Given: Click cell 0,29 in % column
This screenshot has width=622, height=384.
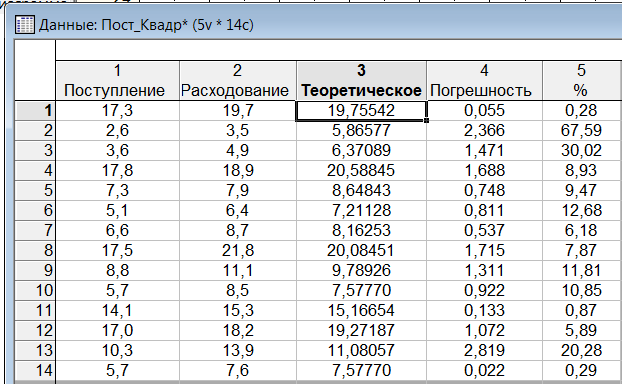Looking at the screenshot, I should coord(582,371).
